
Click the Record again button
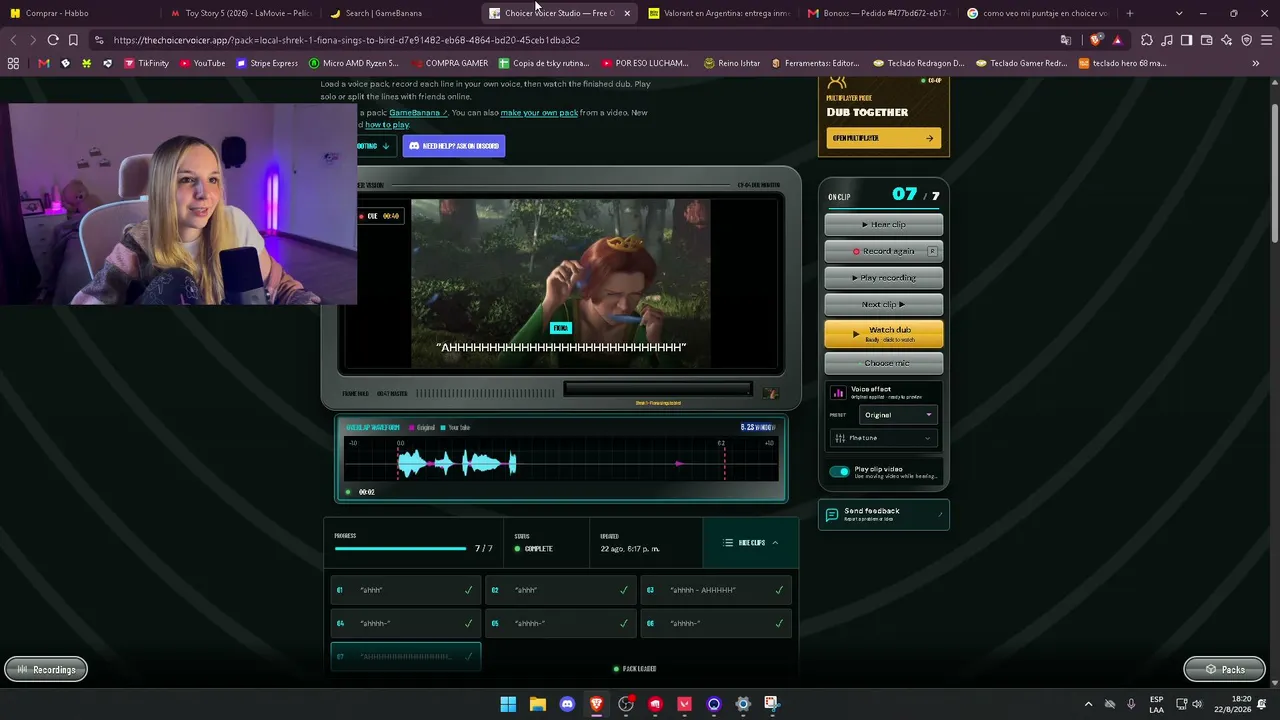pos(884,251)
